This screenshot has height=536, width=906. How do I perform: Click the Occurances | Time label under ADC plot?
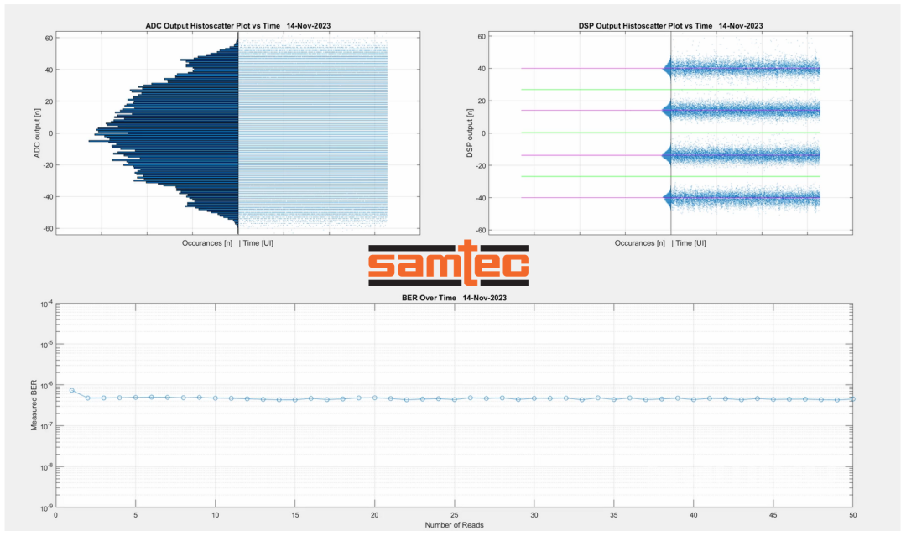coord(228,243)
